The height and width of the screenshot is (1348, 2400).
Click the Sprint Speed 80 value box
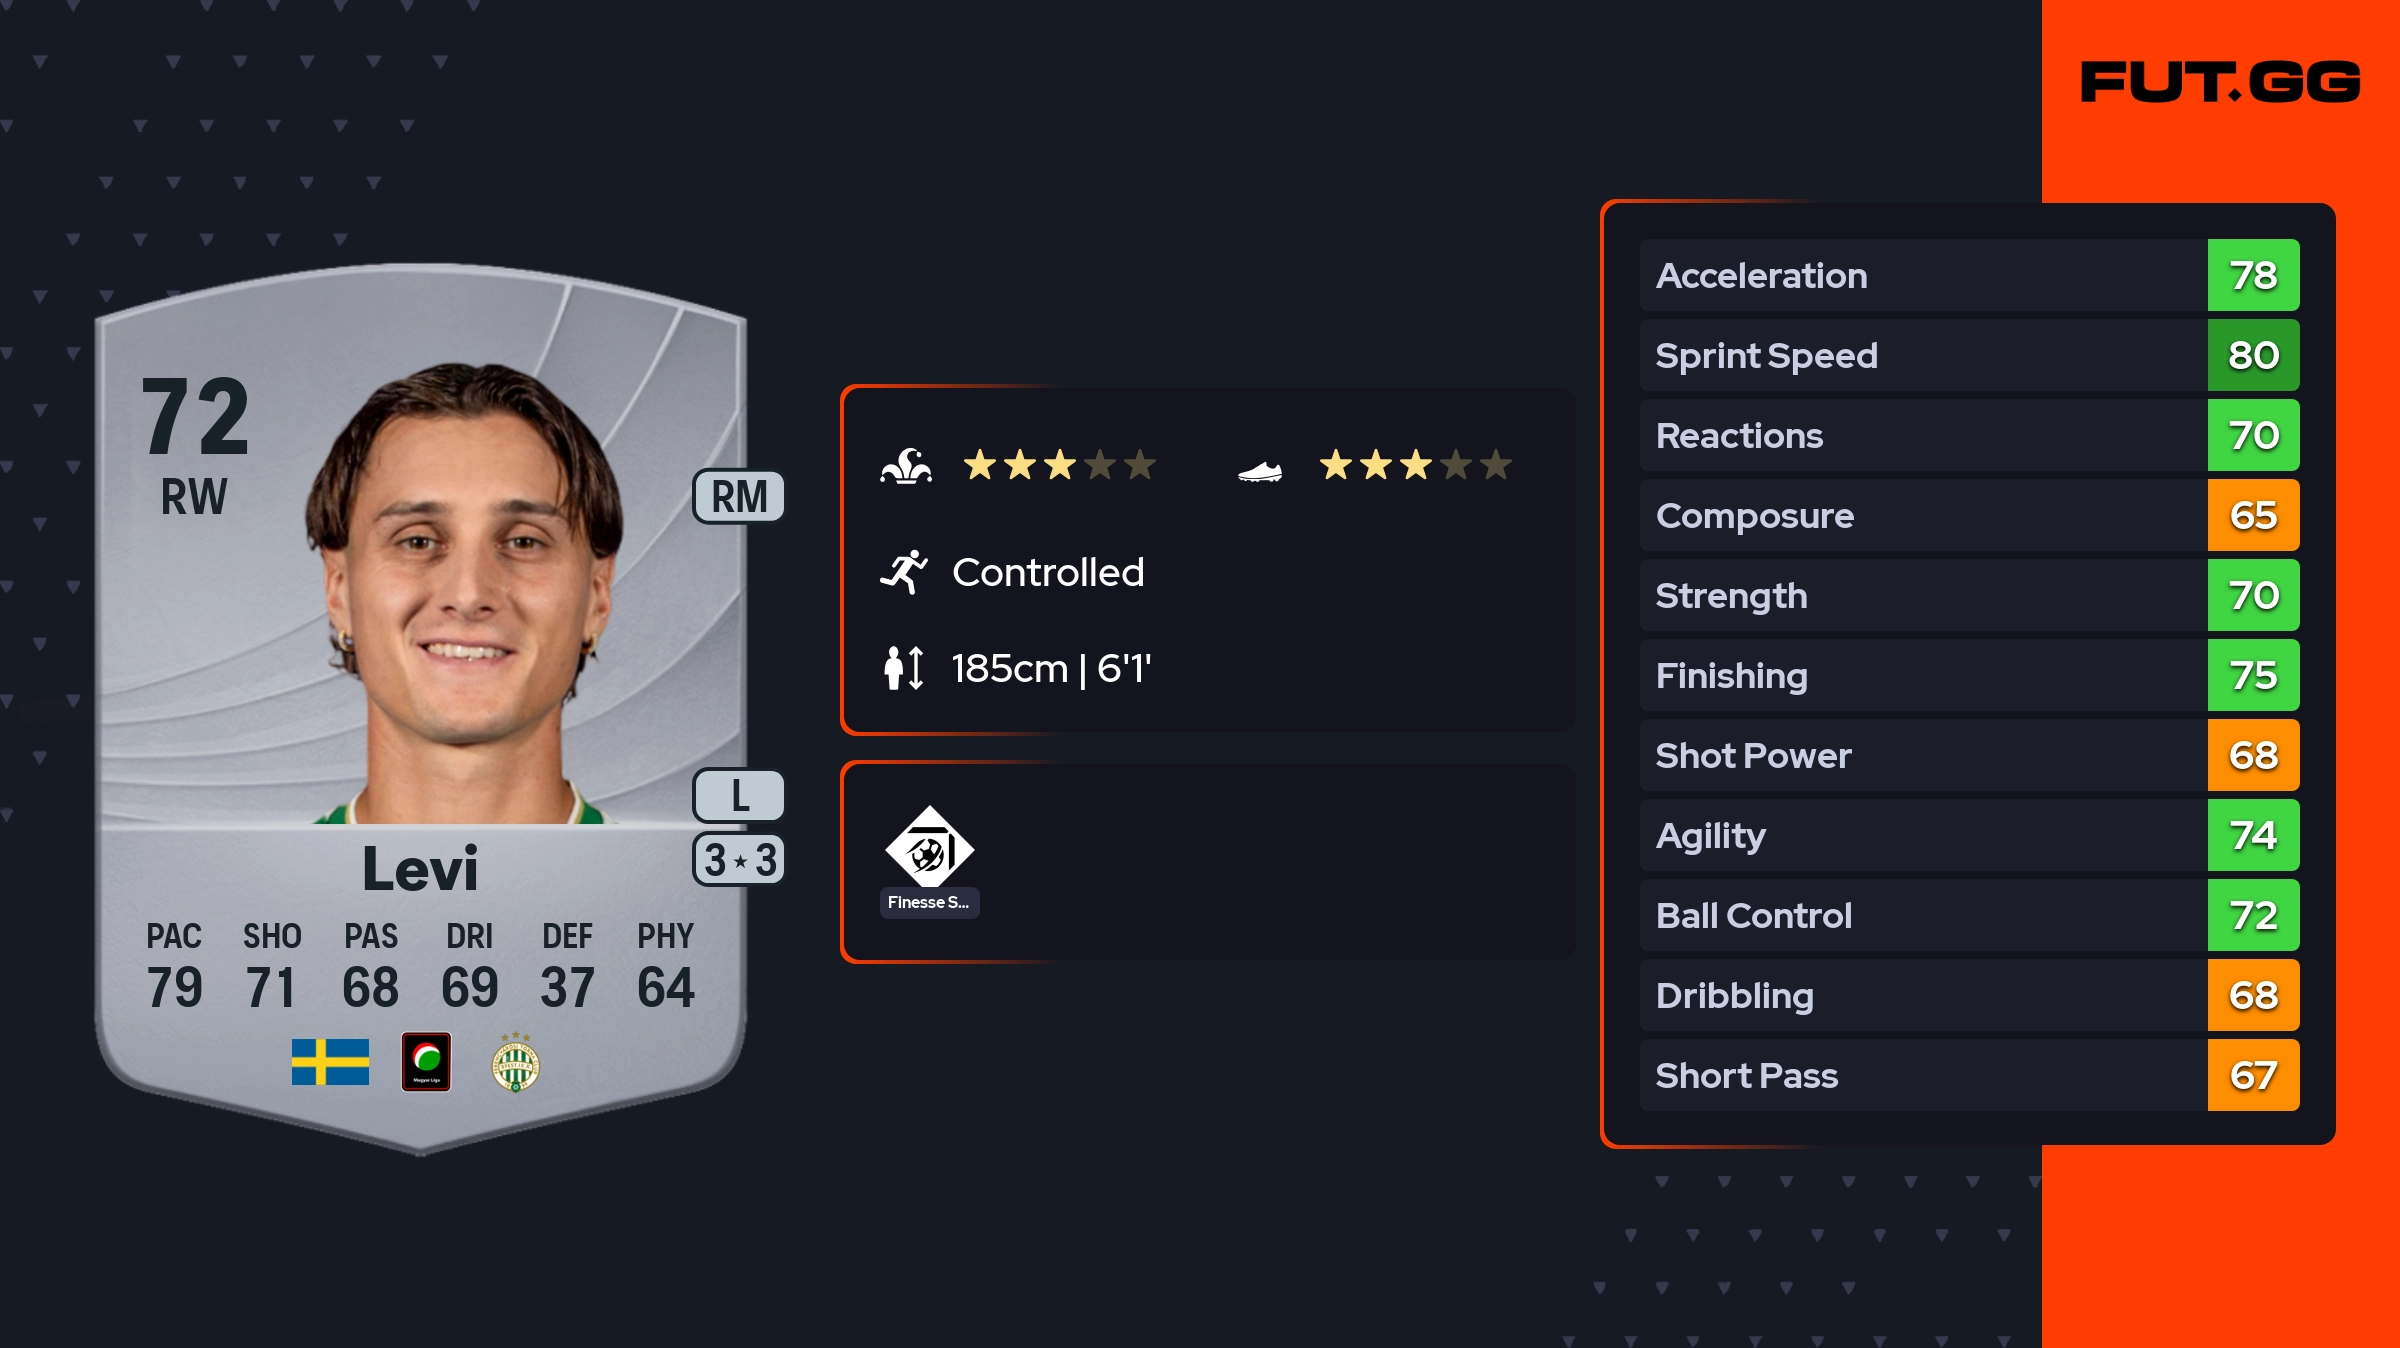pyautogui.click(x=2253, y=356)
